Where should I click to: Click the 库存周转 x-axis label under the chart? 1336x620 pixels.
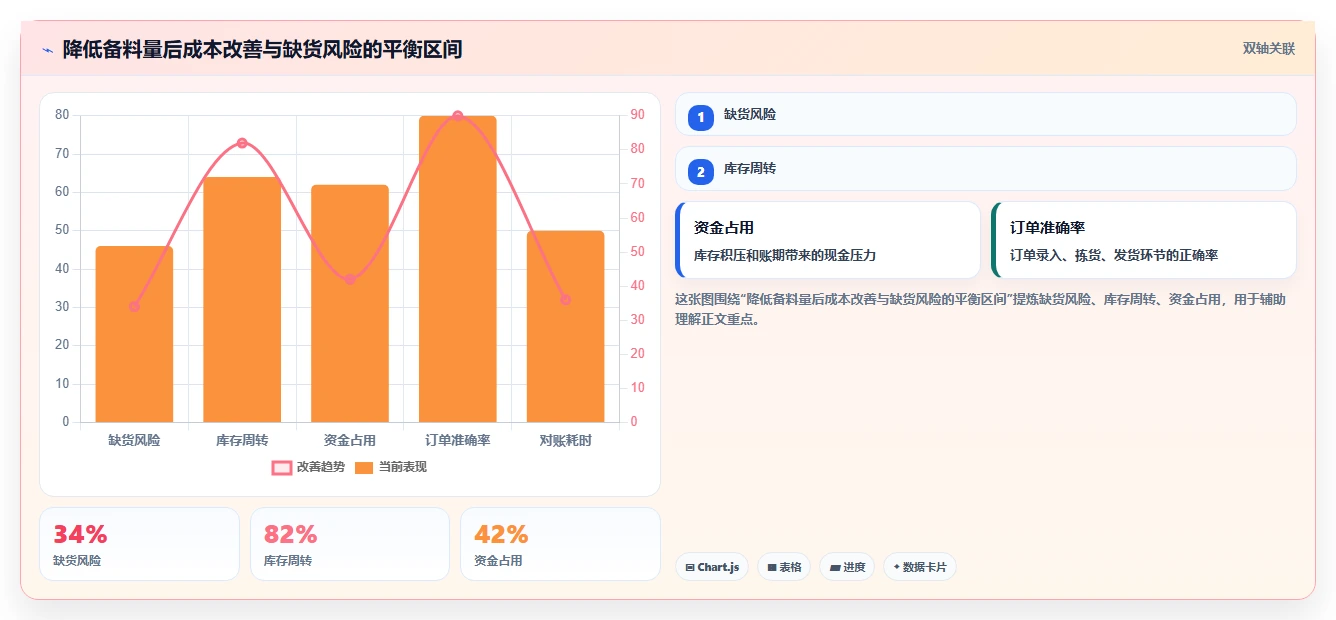pyautogui.click(x=242, y=440)
